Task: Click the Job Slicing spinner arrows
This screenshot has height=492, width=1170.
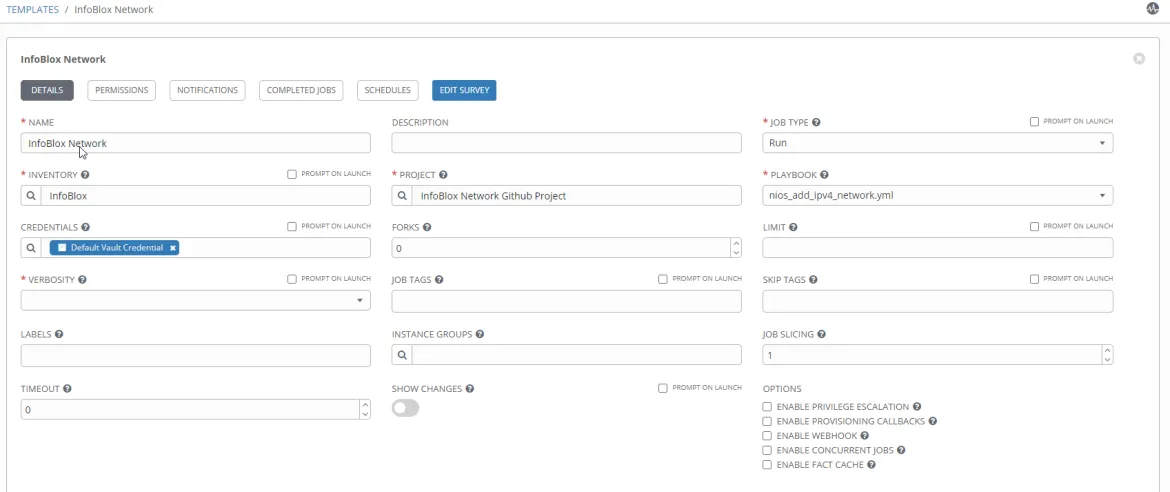Action: (1107, 355)
